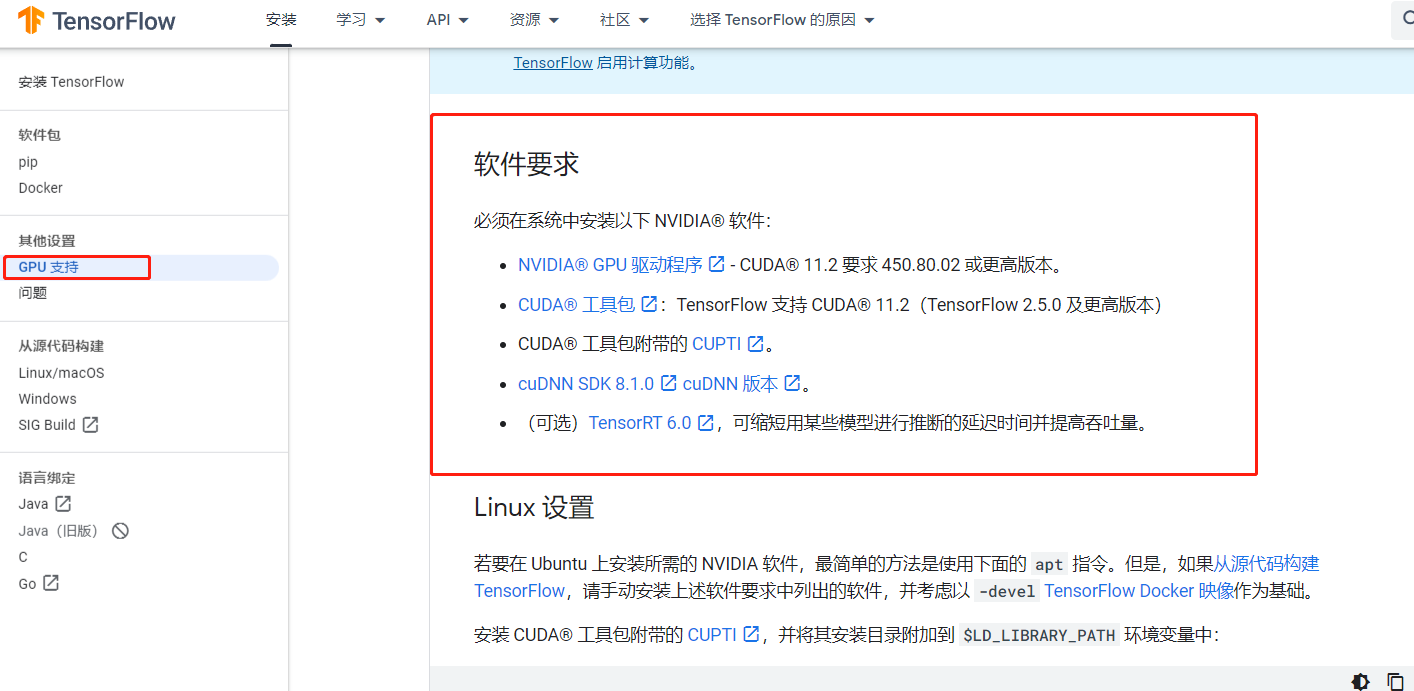This screenshot has width=1414, height=691.
Task: Click the Linux 设置 heading
Action: [x=534, y=507]
